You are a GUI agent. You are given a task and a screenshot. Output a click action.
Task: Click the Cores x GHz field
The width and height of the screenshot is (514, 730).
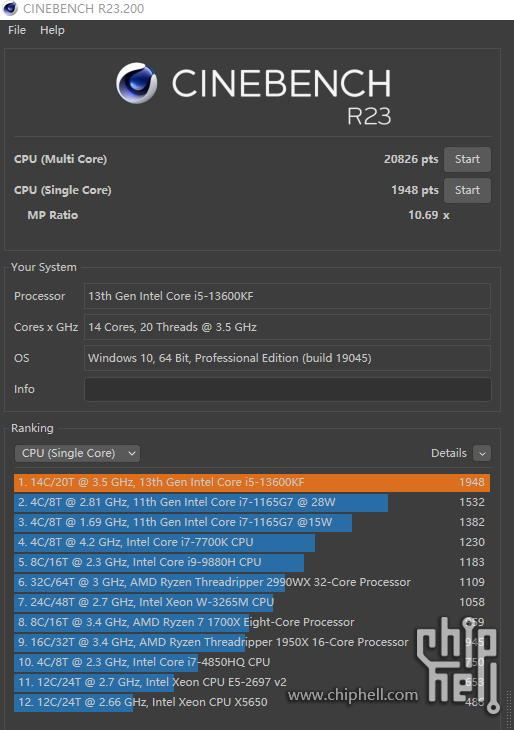pos(287,327)
